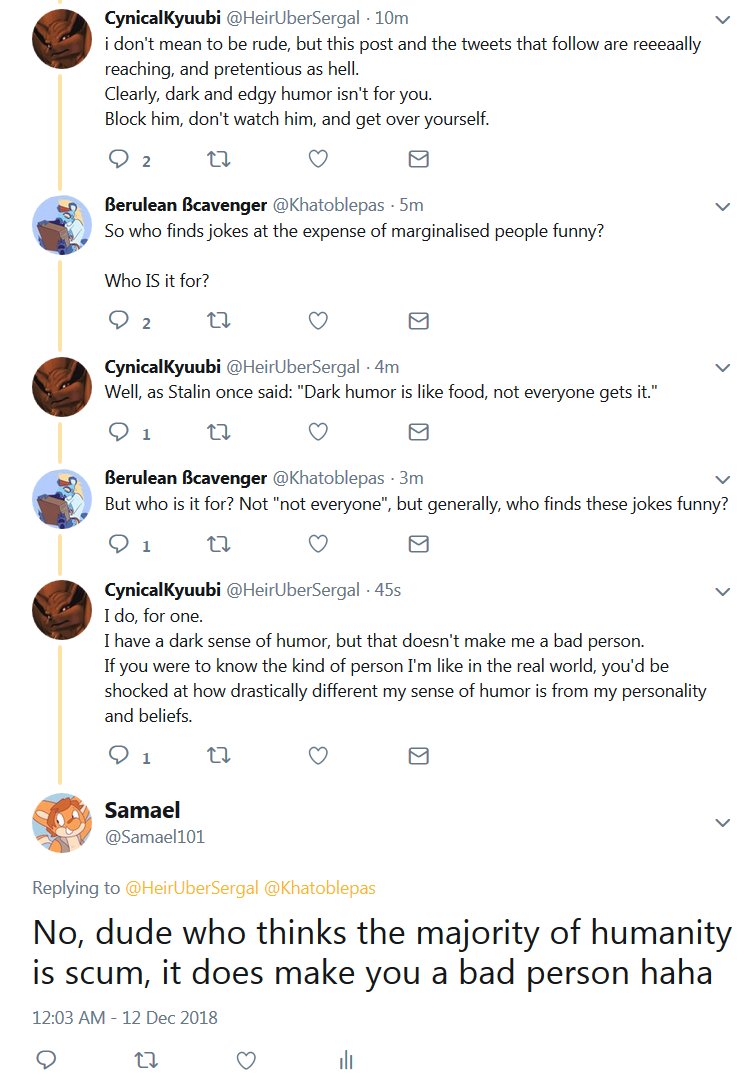Like CynicalKyuubi's 45s tweet
The height and width of the screenshot is (1082, 750).
(317, 756)
